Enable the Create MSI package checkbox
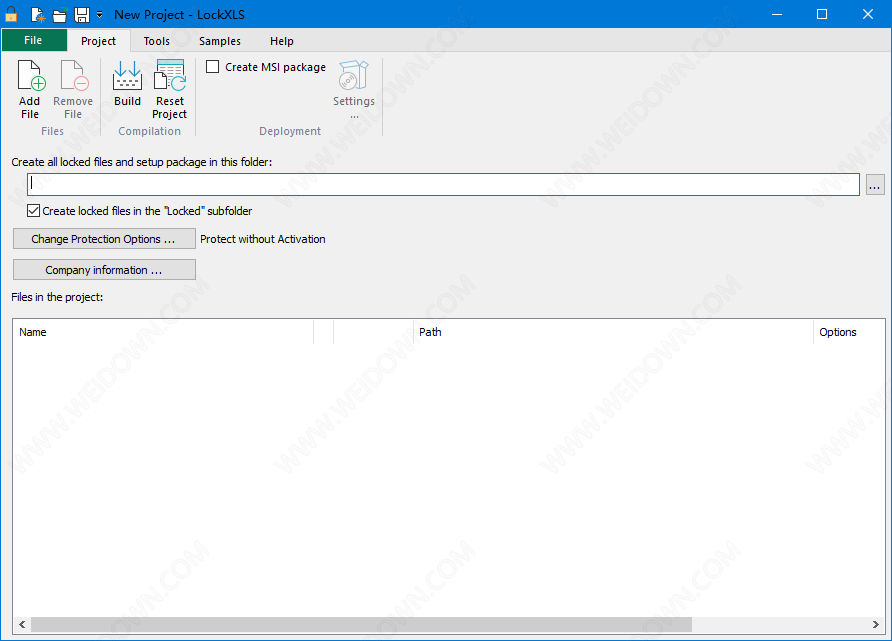This screenshot has width=892, height=641. [212, 67]
